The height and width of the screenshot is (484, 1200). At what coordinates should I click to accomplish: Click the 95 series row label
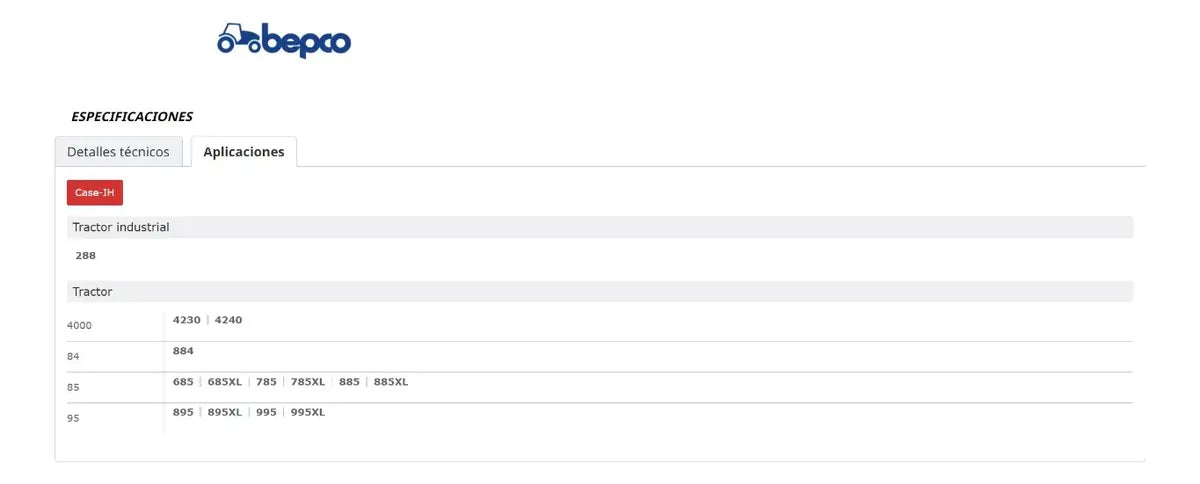[x=73, y=418]
